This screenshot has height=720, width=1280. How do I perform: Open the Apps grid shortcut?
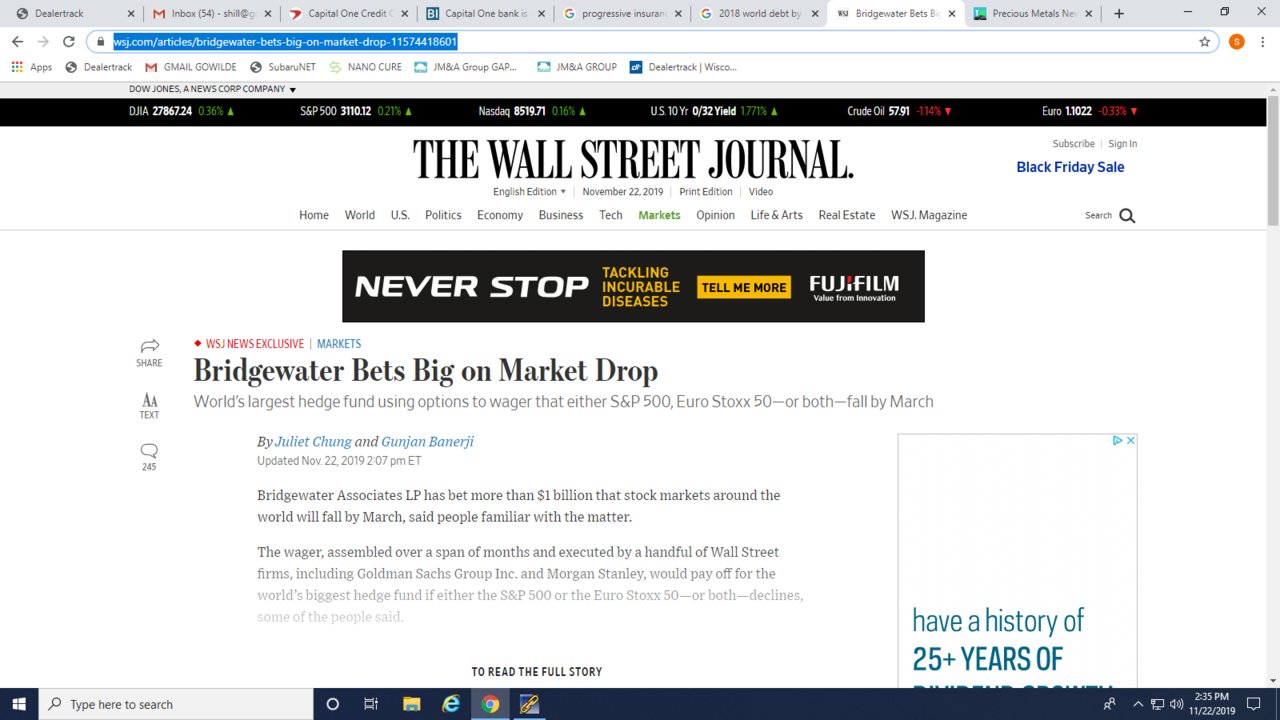click(x=31, y=67)
